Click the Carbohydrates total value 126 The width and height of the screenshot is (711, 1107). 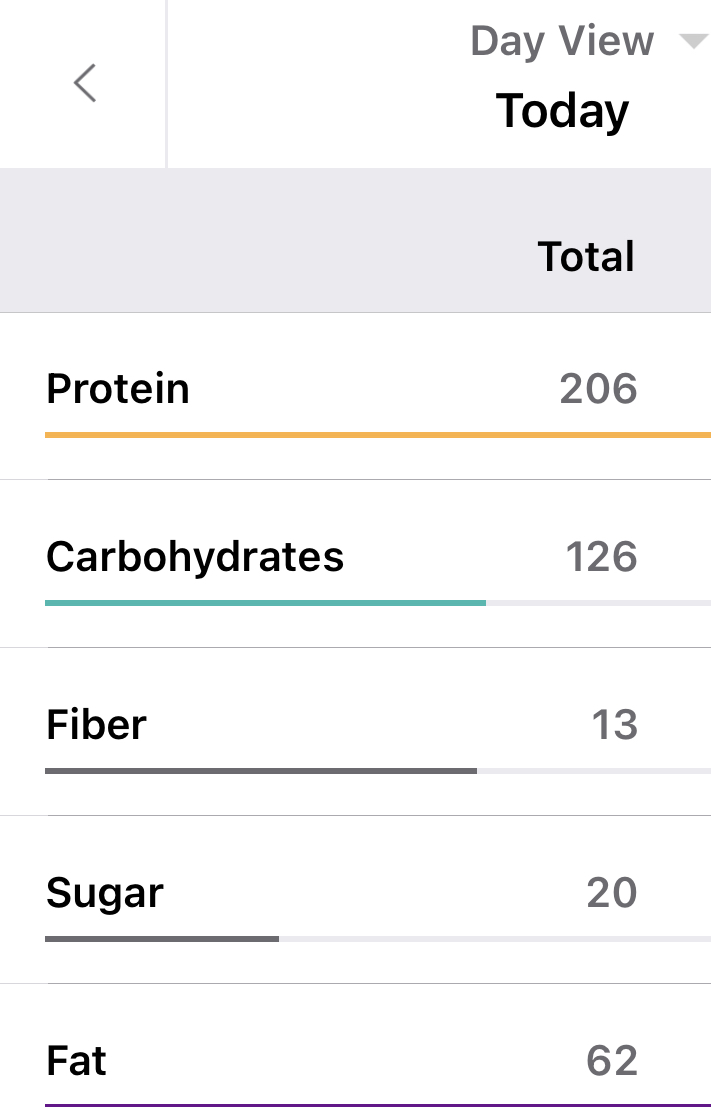tap(601, 556)
